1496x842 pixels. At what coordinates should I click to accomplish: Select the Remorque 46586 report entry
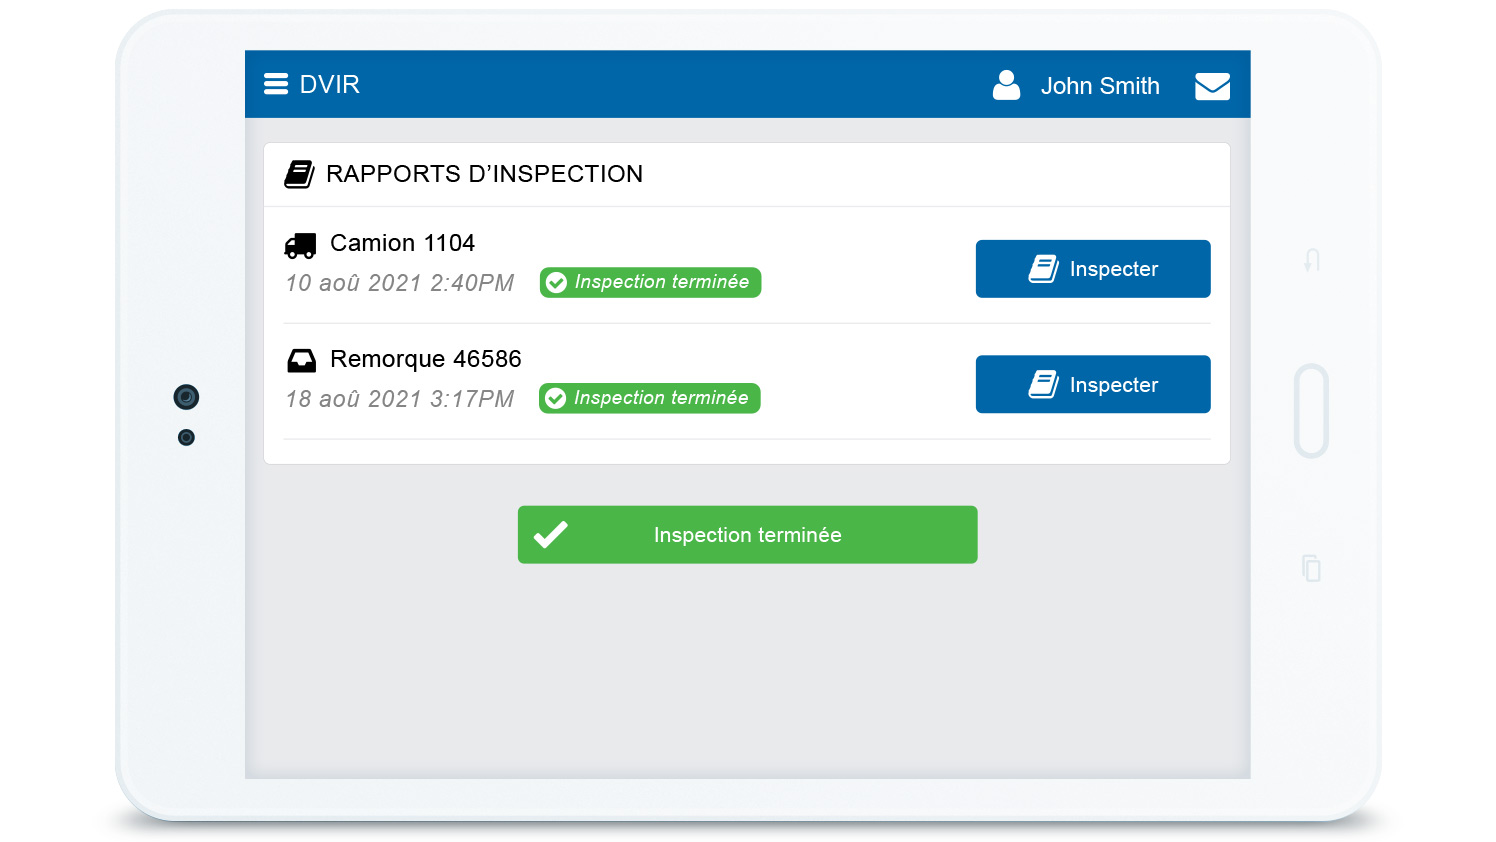pos(425,359)
